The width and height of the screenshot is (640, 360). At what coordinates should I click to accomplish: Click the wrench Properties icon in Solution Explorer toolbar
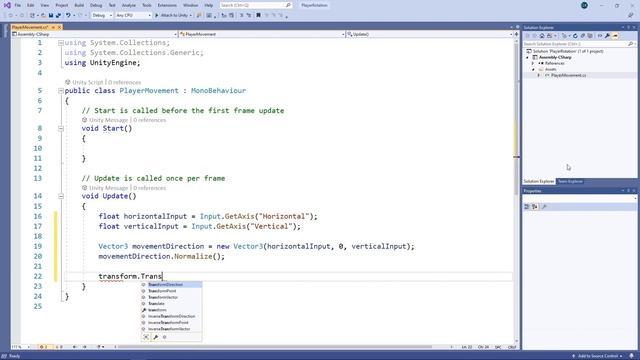tap(607, 36)
